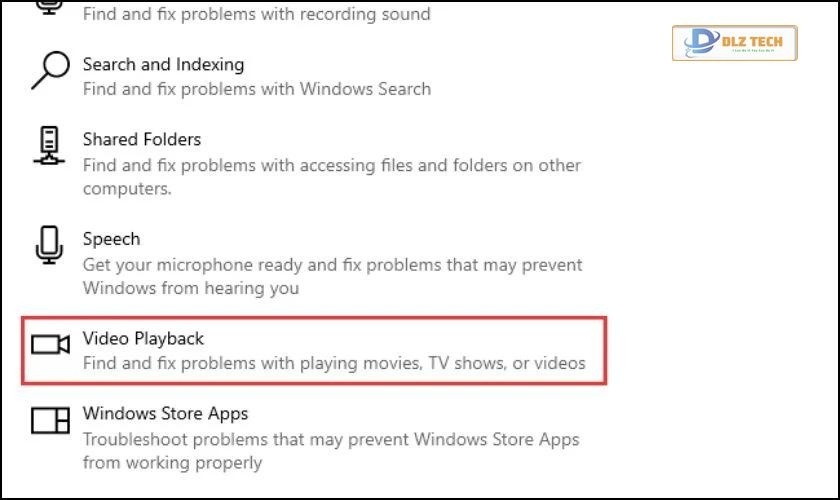Click the Search and Indexing magnifier icon
Viewport: 840px width, 500px height.
(x=49, y=72)
